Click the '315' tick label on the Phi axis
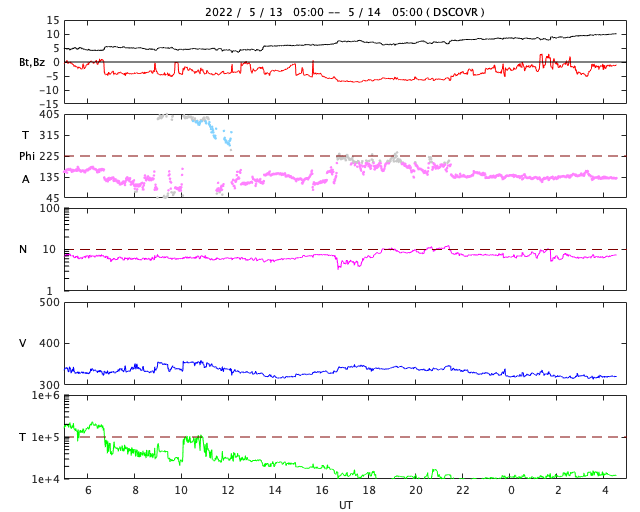 [49, 135]
